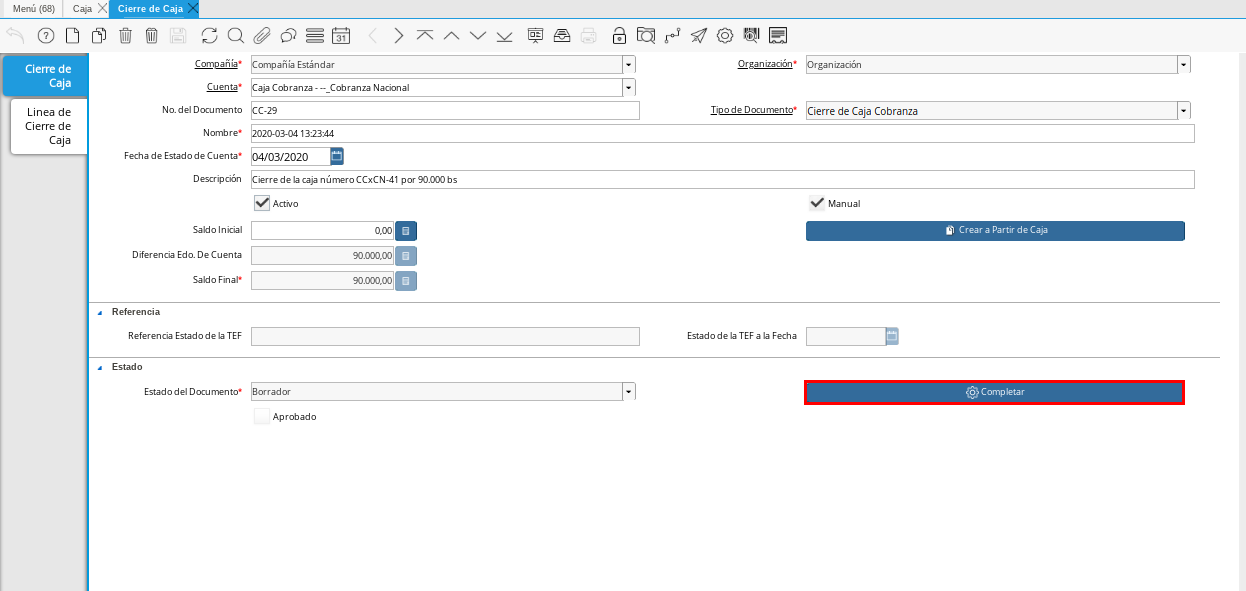Go to previous record up chevron
1246x591 pixels.
[x=451, y=36]
